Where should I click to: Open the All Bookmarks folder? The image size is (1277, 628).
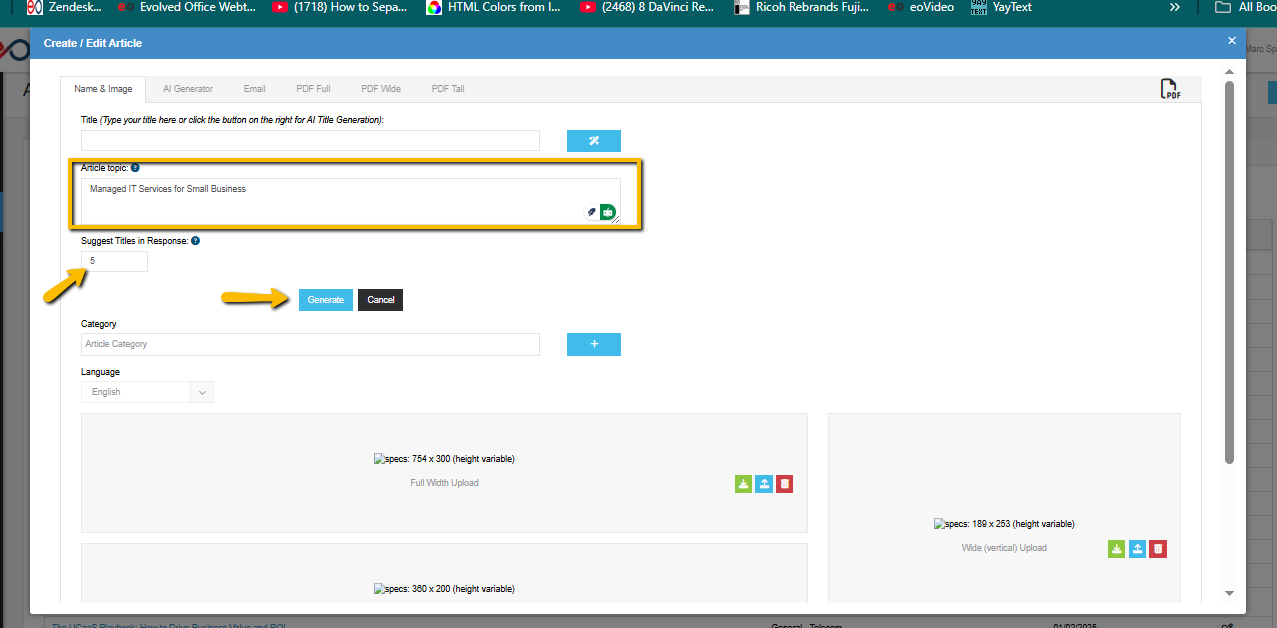1244,7
